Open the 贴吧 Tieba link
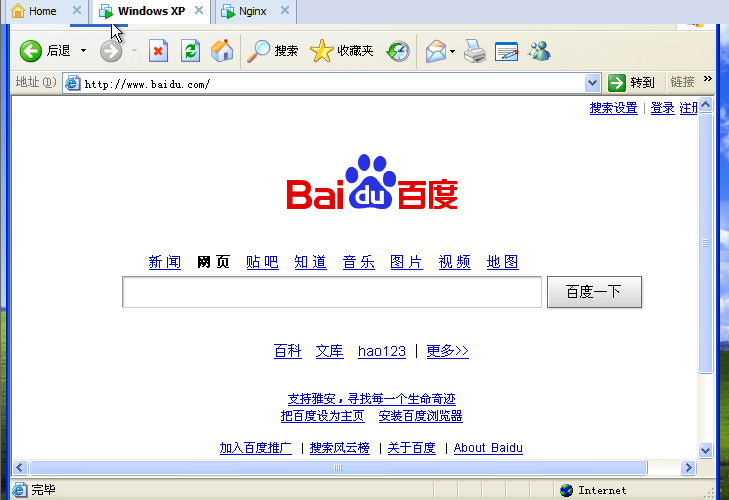Screen dimensions: 729x500 [262, 262]
